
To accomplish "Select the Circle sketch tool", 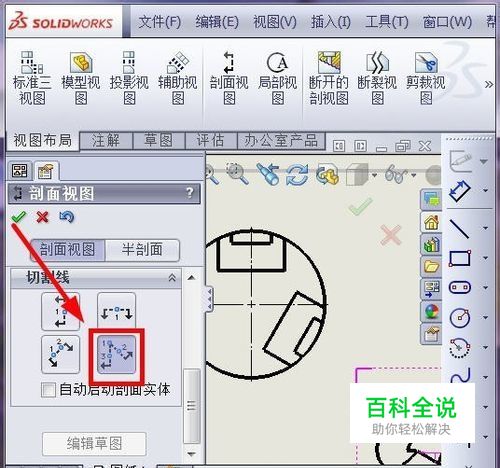I will click(x=460, y=317).
